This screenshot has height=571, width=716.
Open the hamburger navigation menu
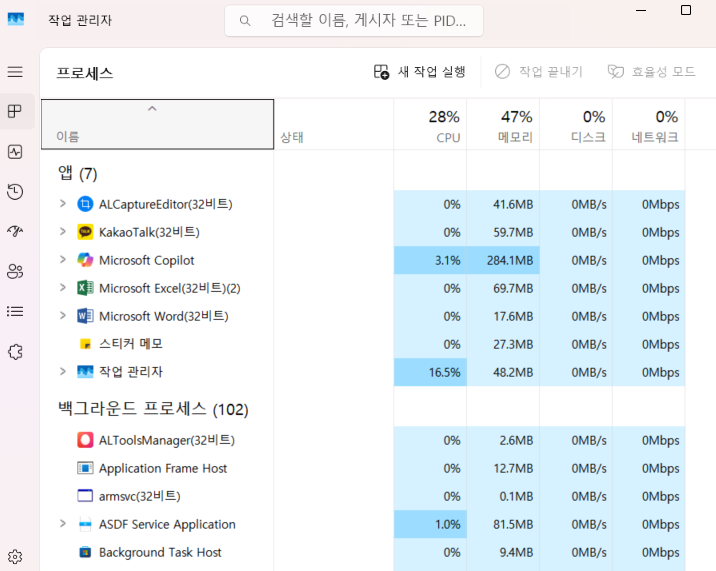click(15, 72)
